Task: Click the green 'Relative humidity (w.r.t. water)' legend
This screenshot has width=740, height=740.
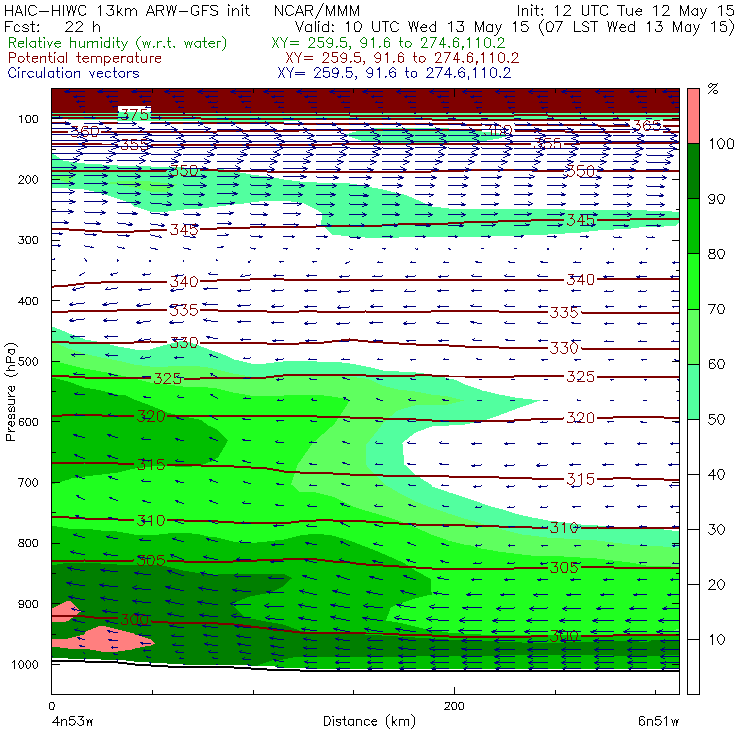Action: 118,43
